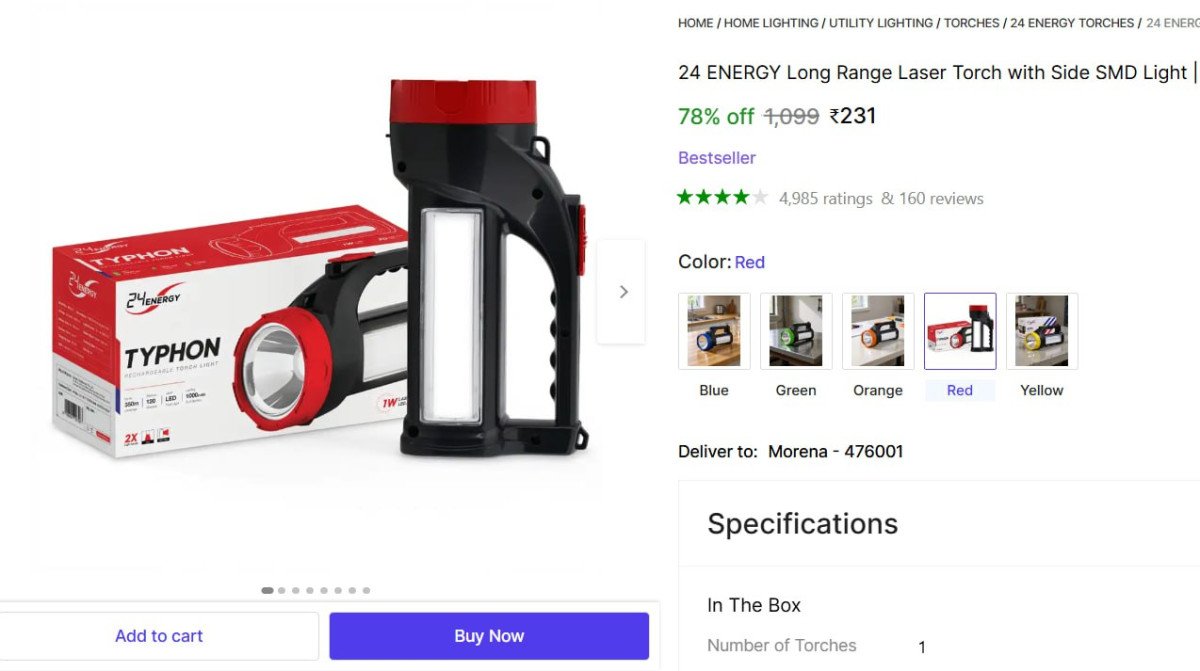Select the Blue color thumbnail
1200x671 pixels.
click(714, 331)
